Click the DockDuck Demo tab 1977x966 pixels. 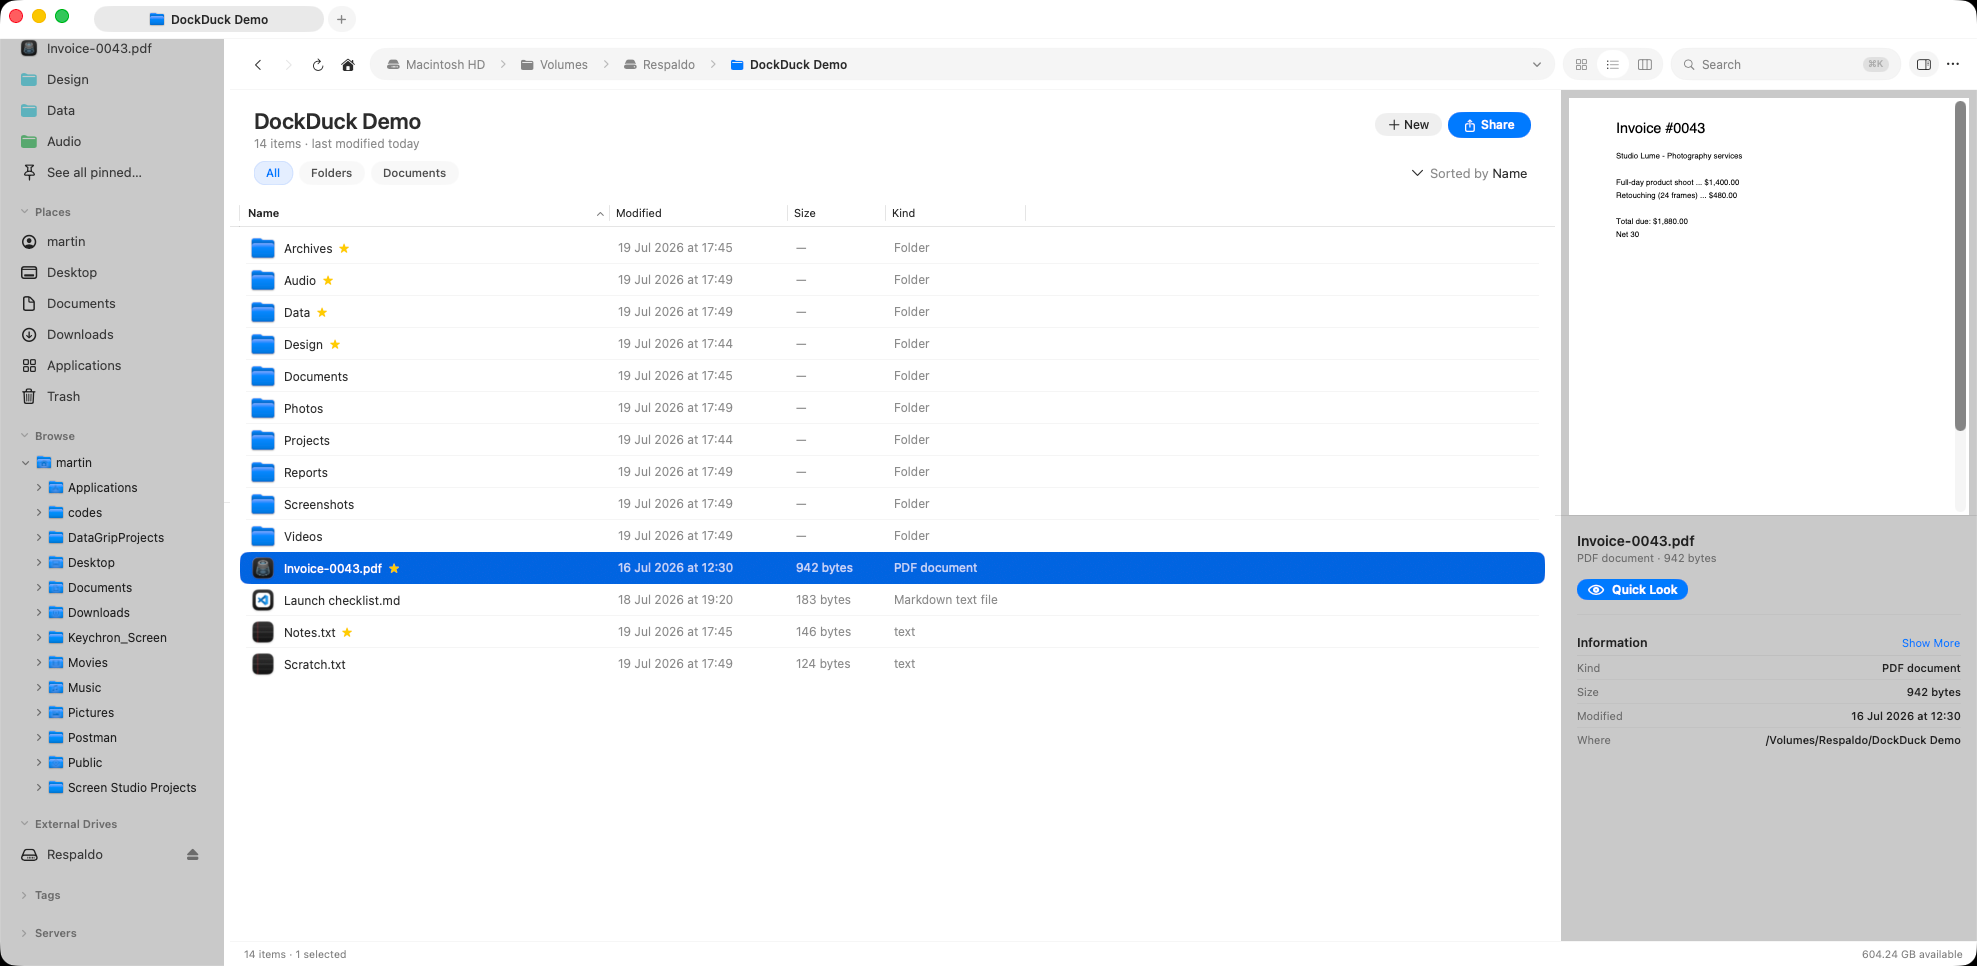(209, 19)
